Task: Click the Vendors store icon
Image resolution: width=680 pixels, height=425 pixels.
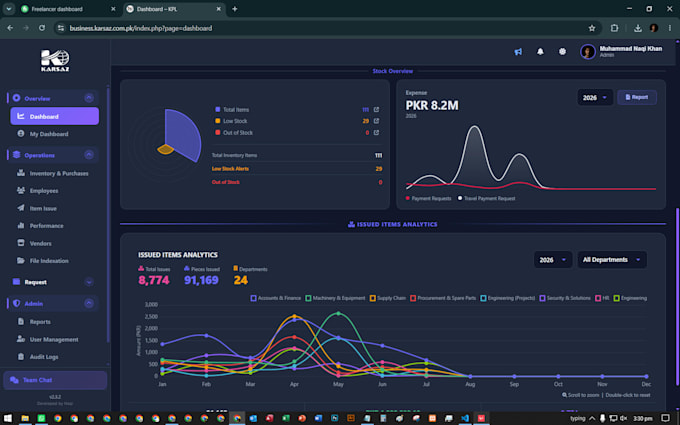Action: pyautogui.click(x=20, y=242)
